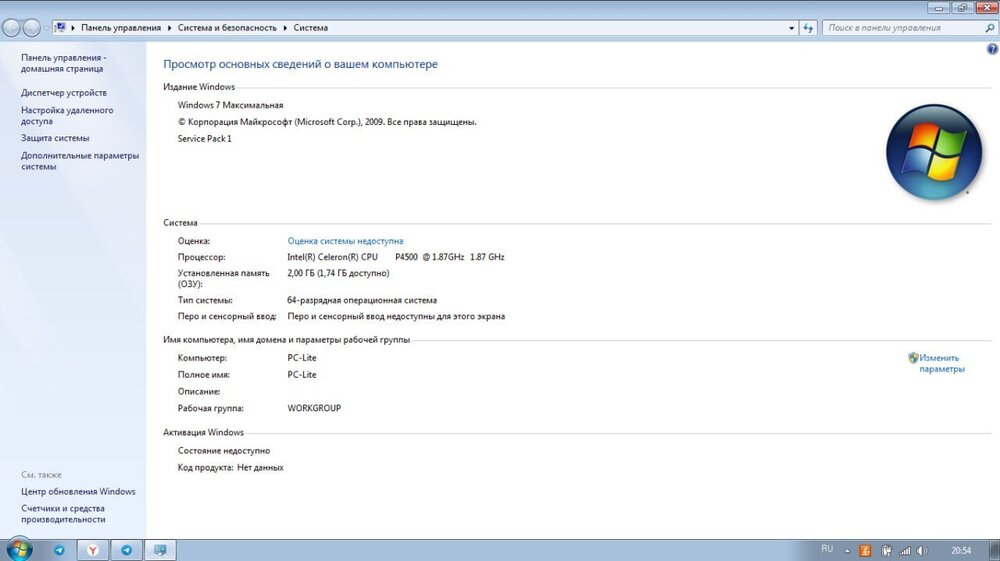Click the Microsoft Corp. copyright line
This screenshot has height=561, width=1000.
[327, 122]
